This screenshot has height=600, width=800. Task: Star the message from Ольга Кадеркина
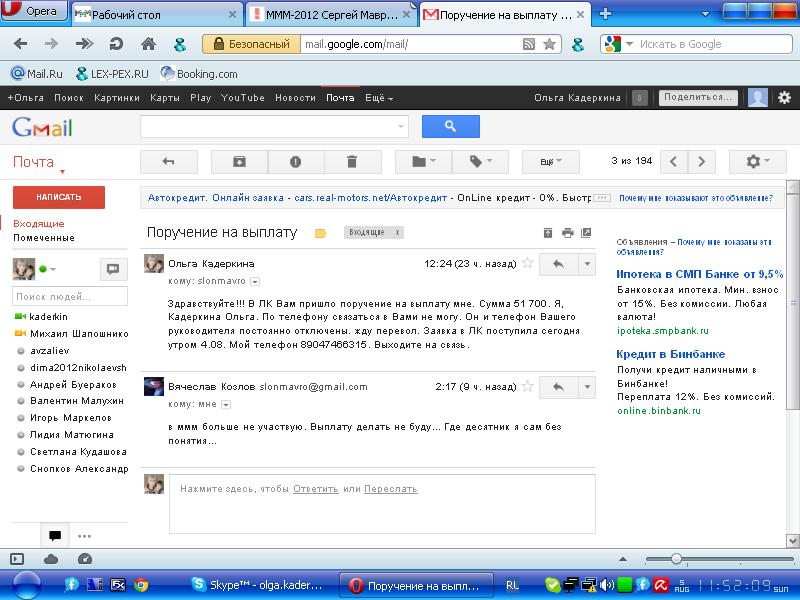click(528, 263)
